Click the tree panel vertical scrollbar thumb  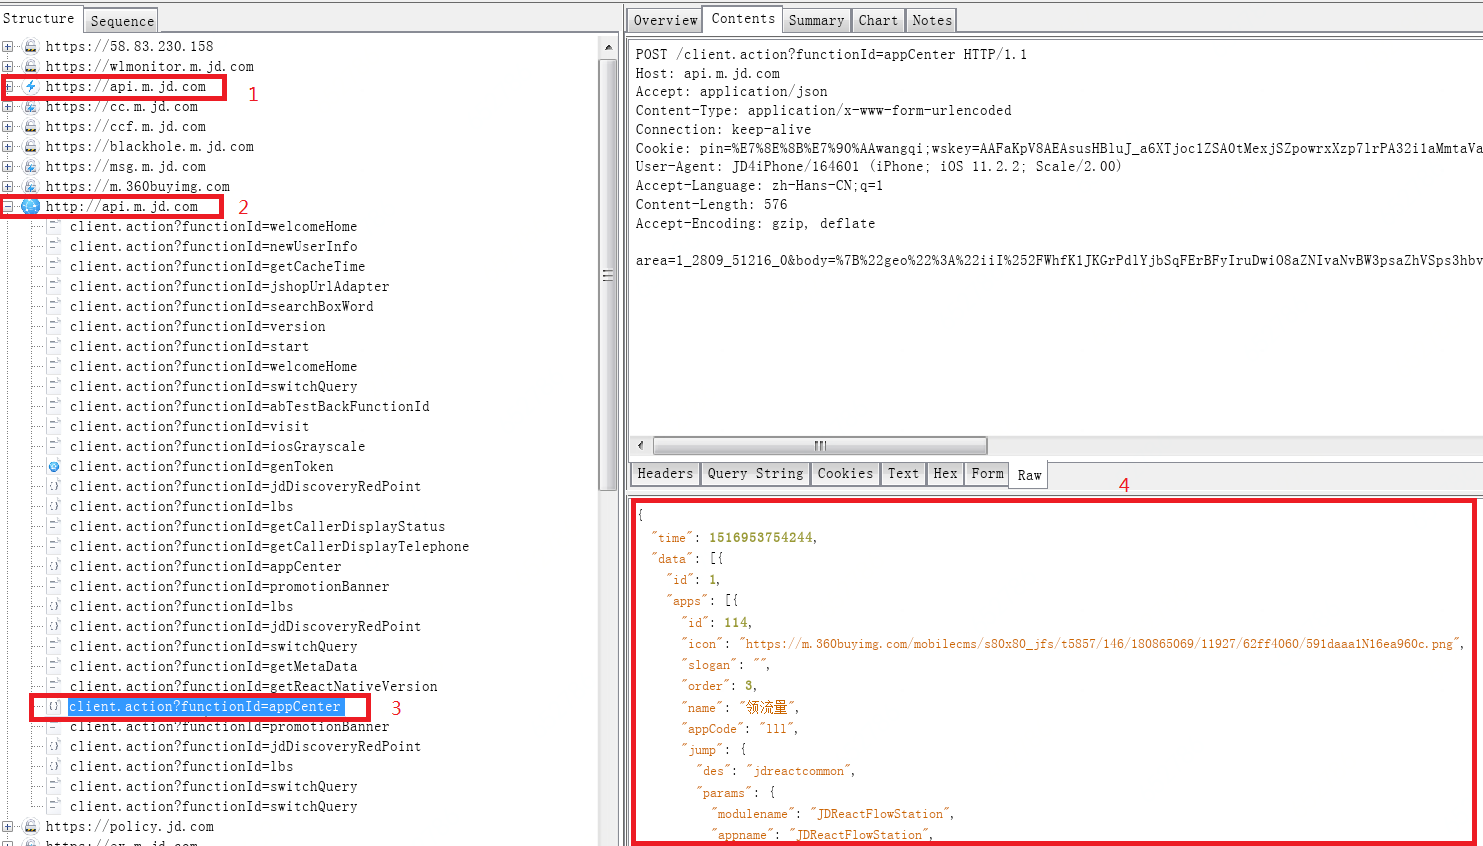click(x=608, y=274)
